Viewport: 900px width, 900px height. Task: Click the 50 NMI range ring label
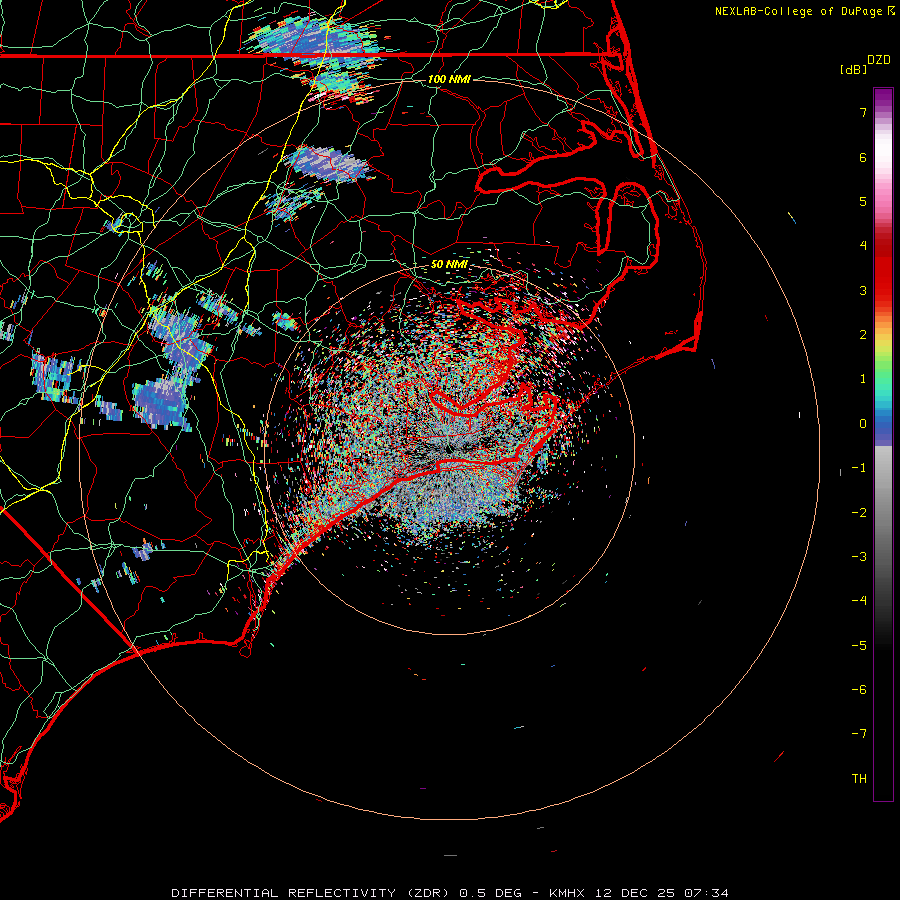[x=449, y=264]
